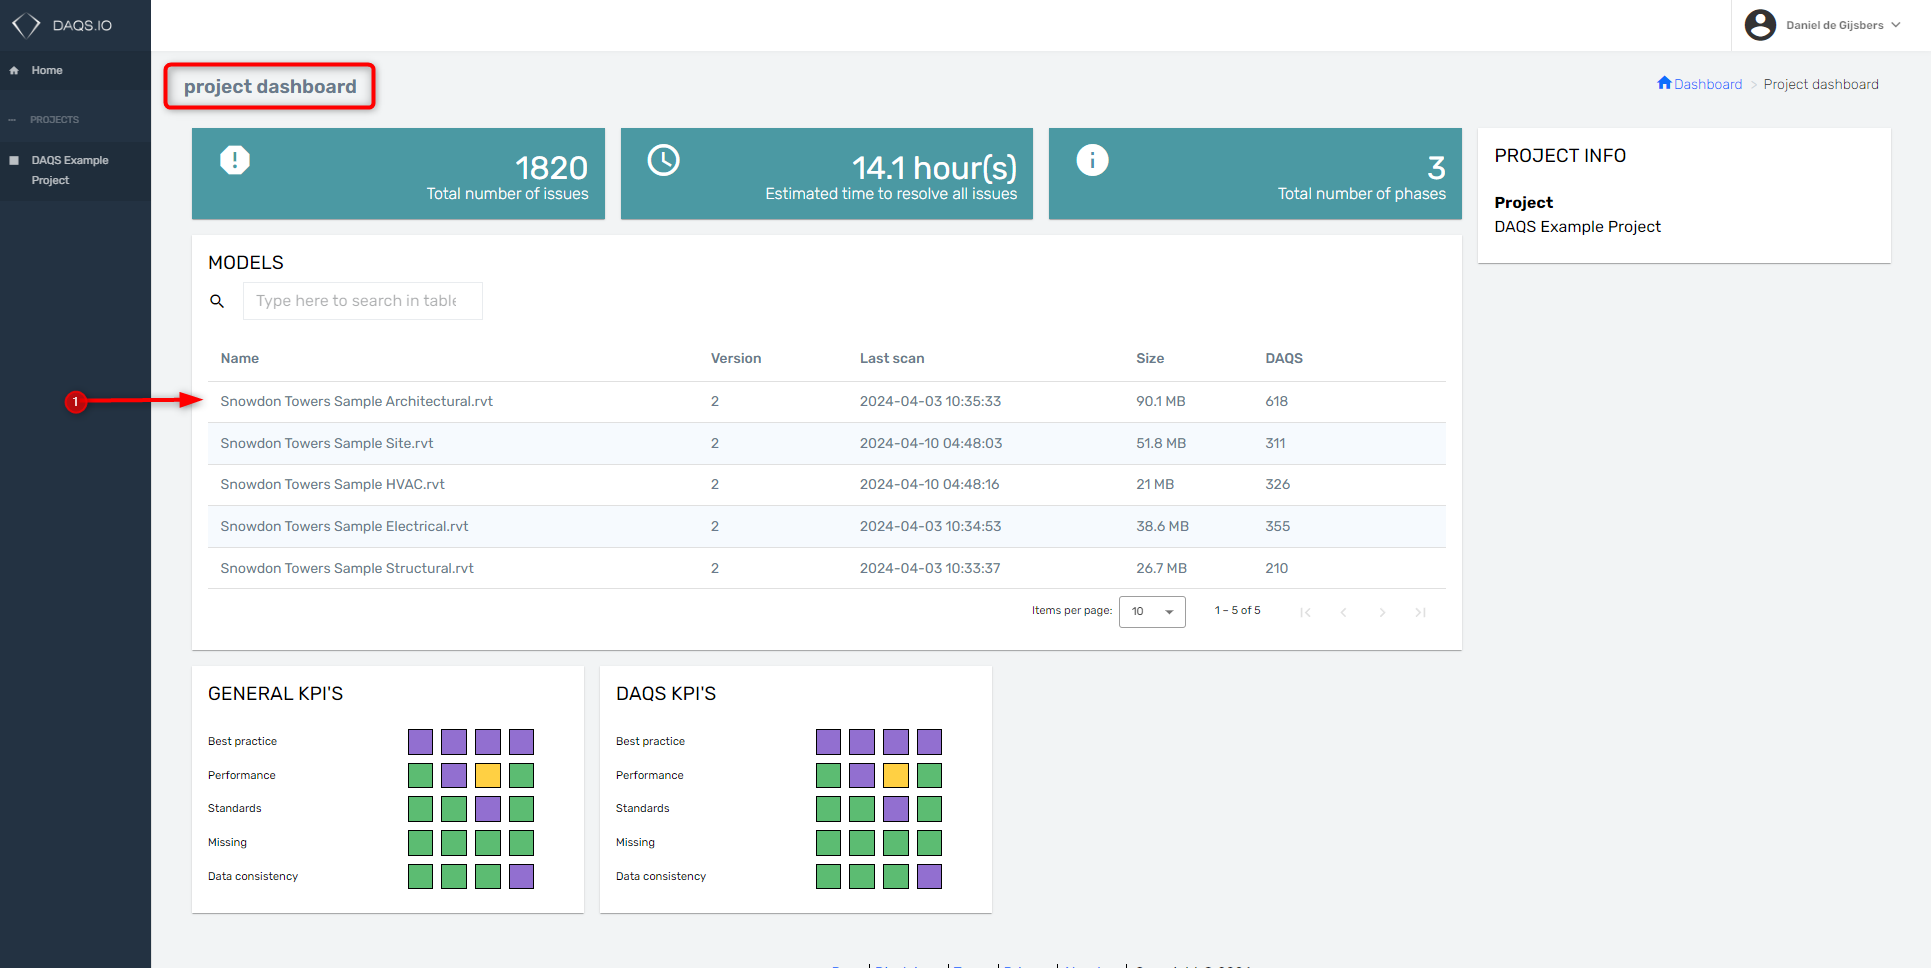
Task: Click yellow Performance square in General KPI's
Action: (488, 775)
